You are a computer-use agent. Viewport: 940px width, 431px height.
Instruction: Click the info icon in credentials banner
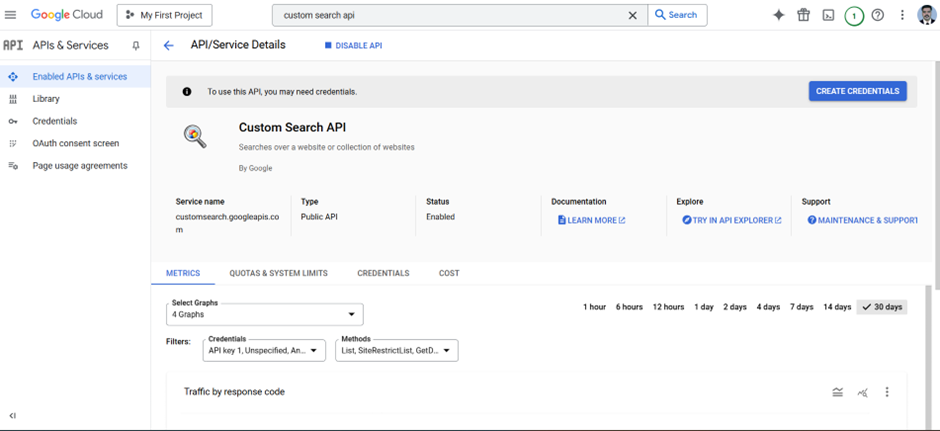tap(186, 92)
